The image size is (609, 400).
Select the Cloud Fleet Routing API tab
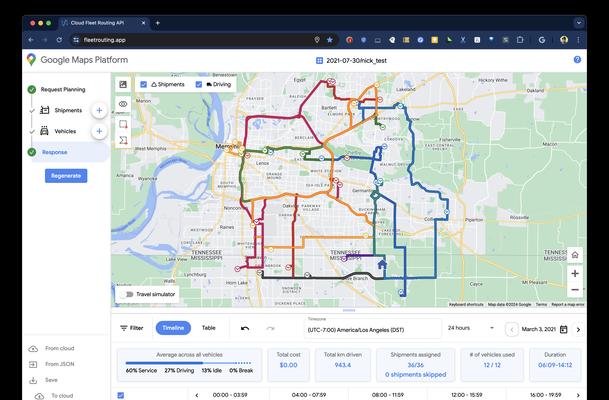click(x=103, y=23)
